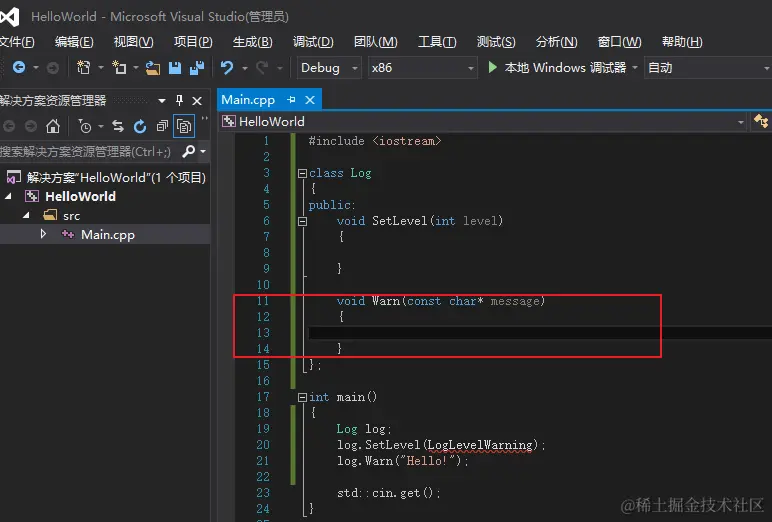Open the undo history dropdown arrow
The height and width of the screenshot is (522, 772).
[245, 68]
